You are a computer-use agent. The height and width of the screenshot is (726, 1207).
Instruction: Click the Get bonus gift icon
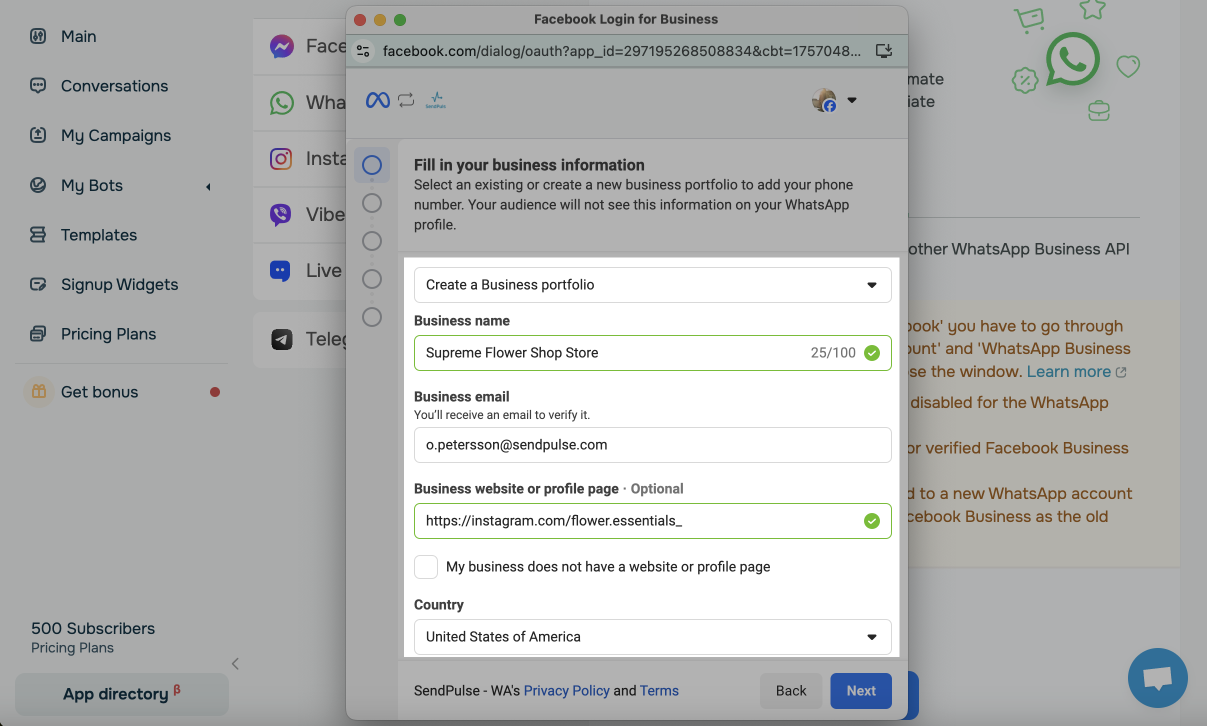[x=38, y=392]
